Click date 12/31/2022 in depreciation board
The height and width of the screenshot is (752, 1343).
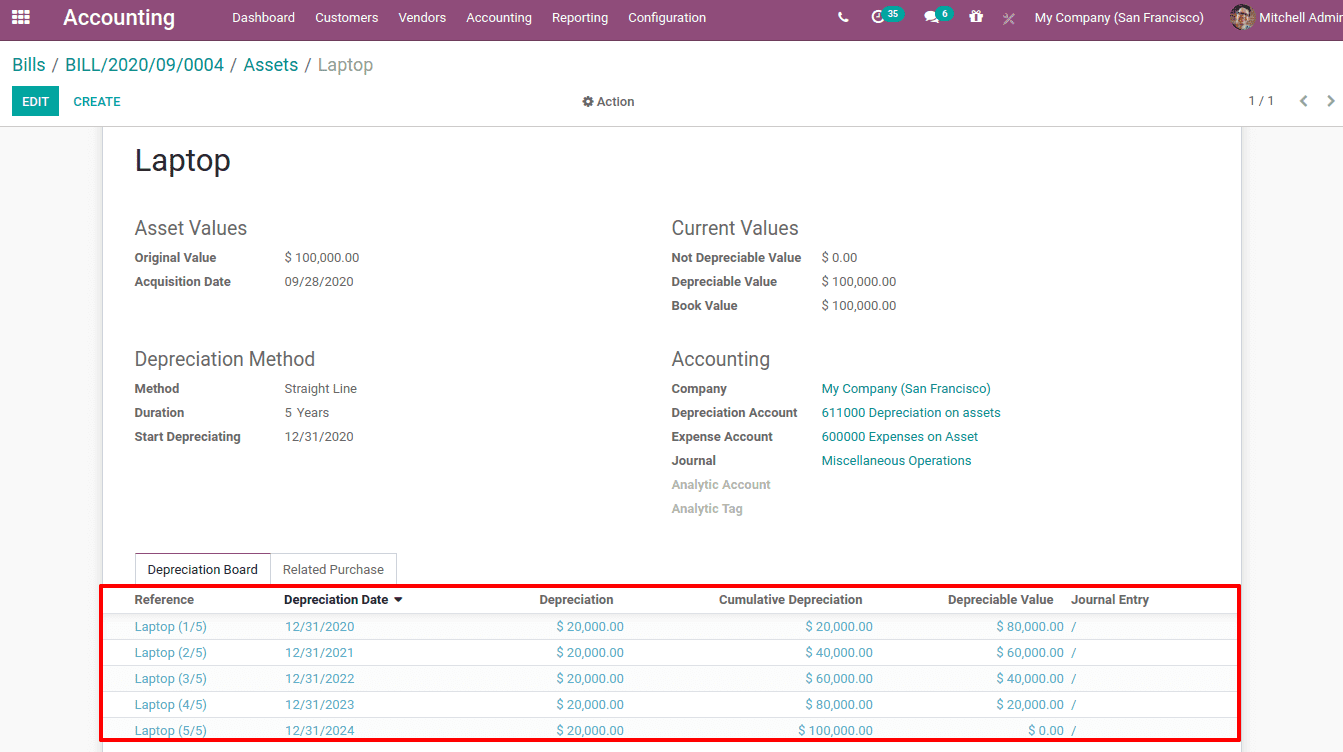(319, 679)
